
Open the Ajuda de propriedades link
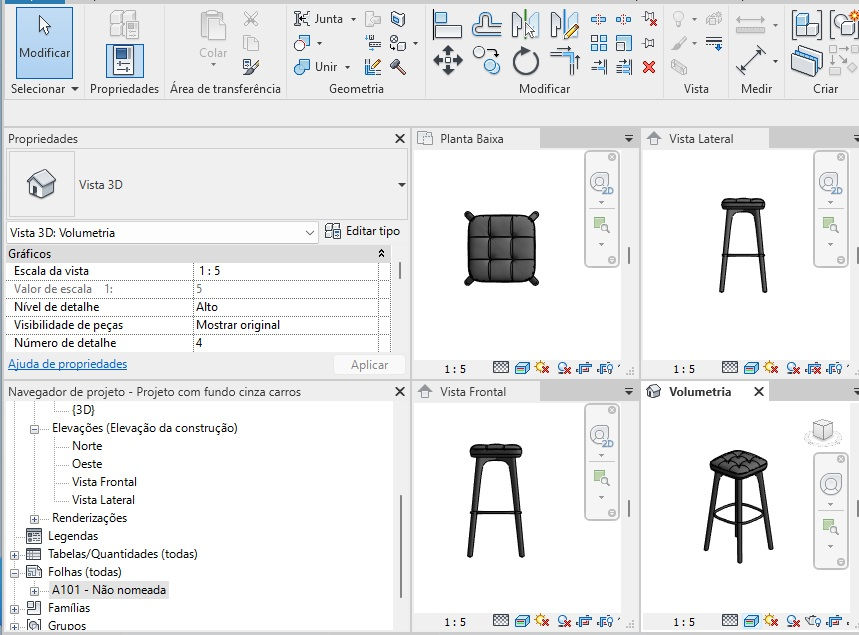pyautogui.click(x=67, y=364)
